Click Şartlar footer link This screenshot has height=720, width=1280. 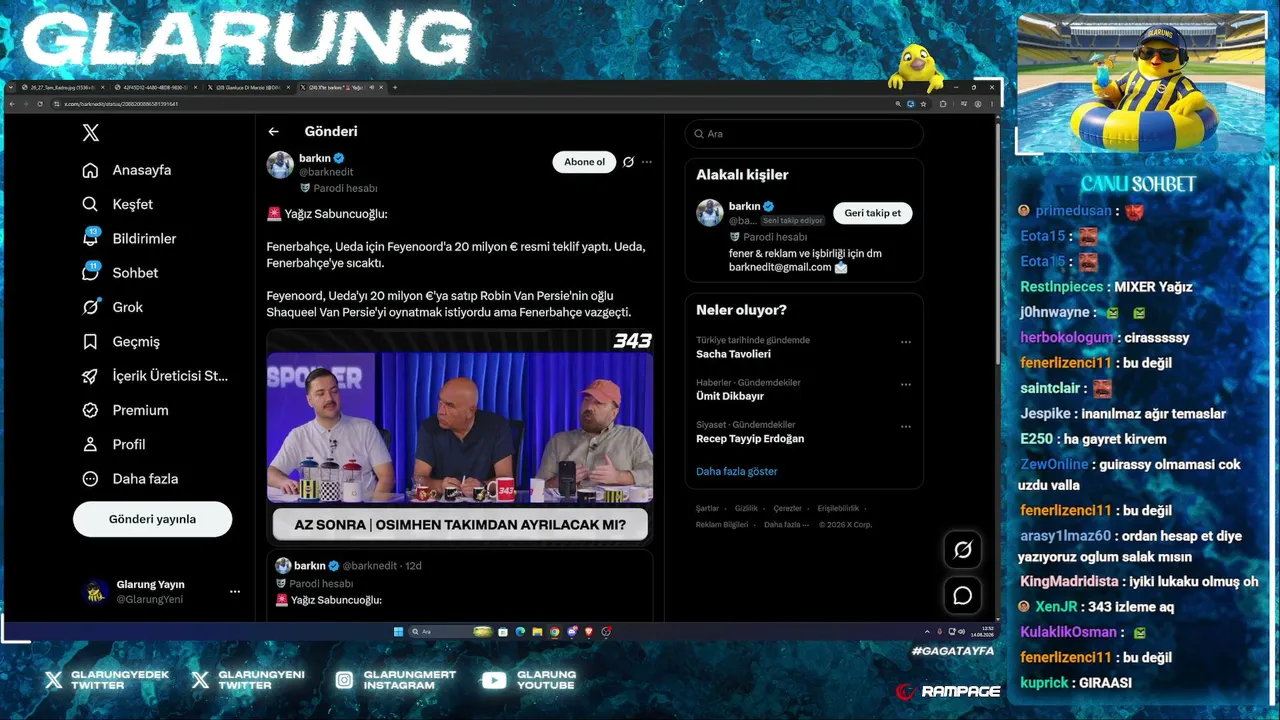707,508
